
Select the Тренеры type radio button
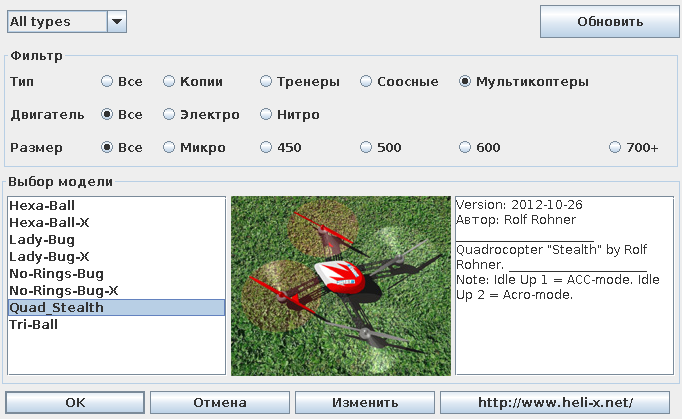coord(266,81)
